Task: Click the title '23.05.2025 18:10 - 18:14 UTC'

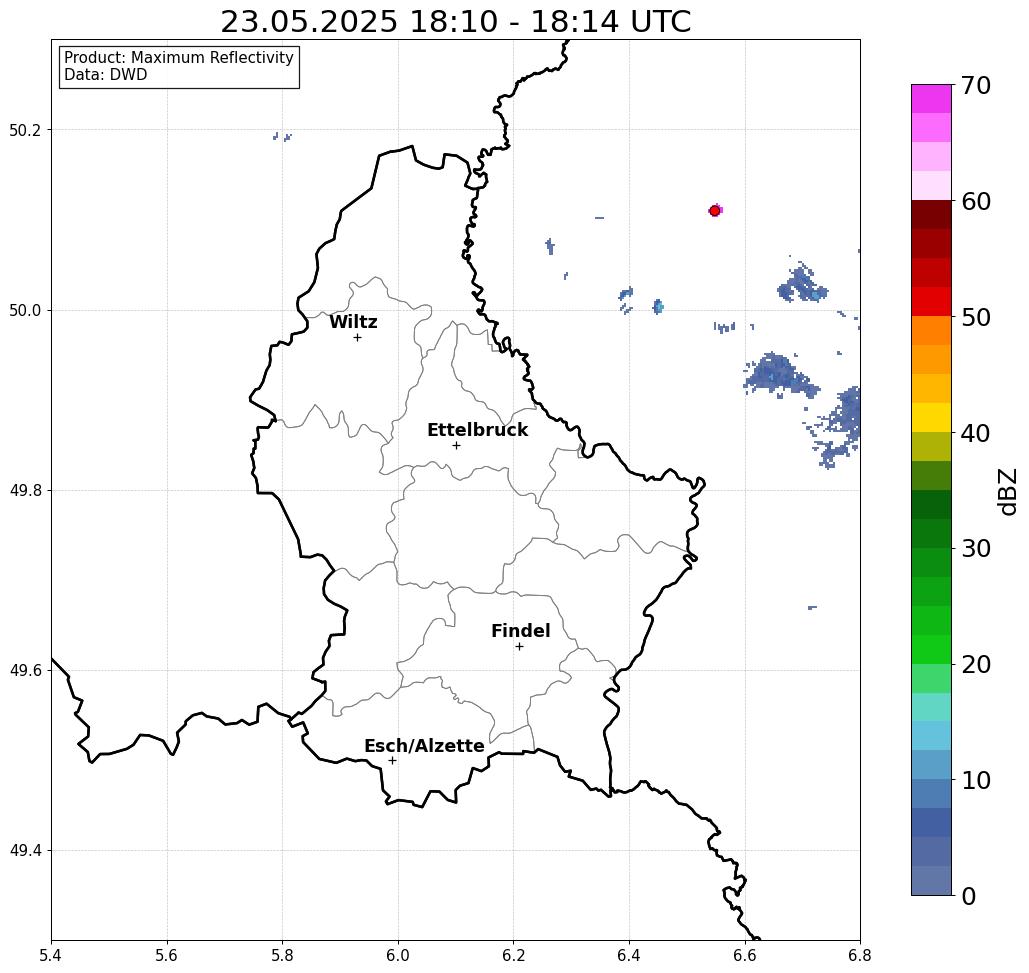Action: pyautogui.click(x=455, y=22)
